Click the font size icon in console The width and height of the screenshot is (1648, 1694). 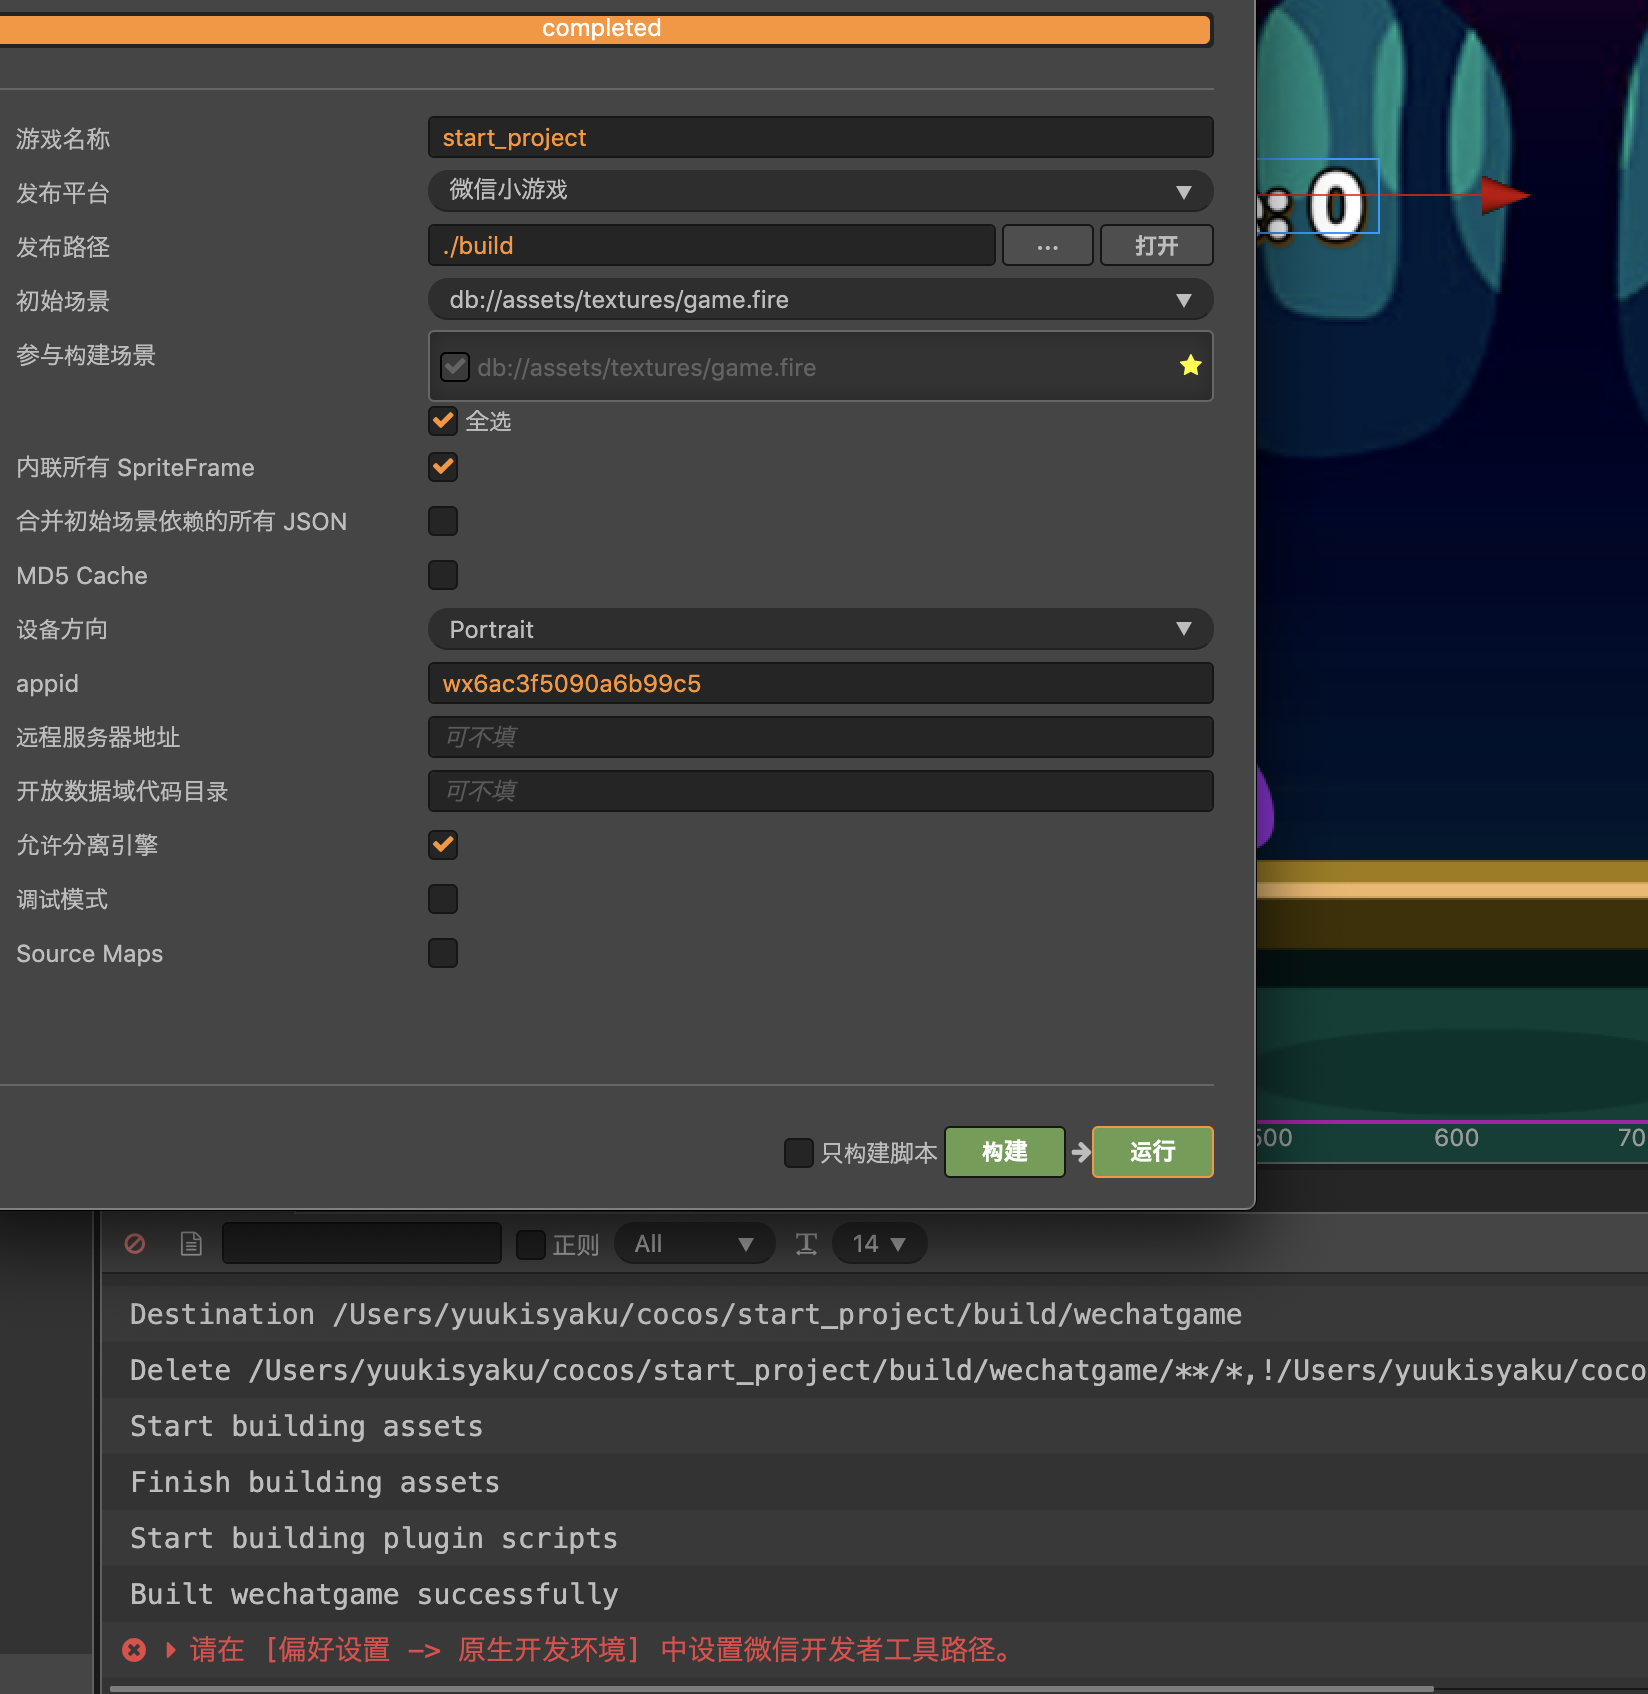[x=806, y=1243]
